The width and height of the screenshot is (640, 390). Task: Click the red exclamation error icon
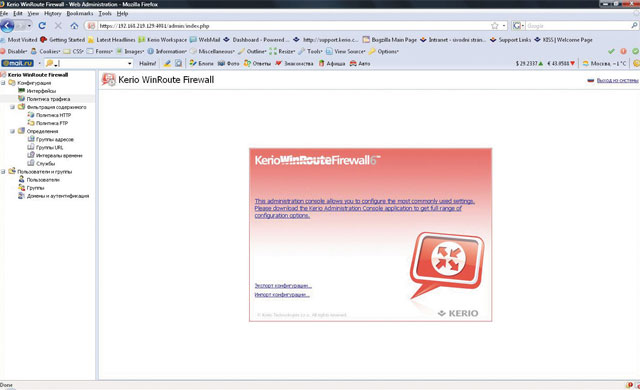point(623,51)
